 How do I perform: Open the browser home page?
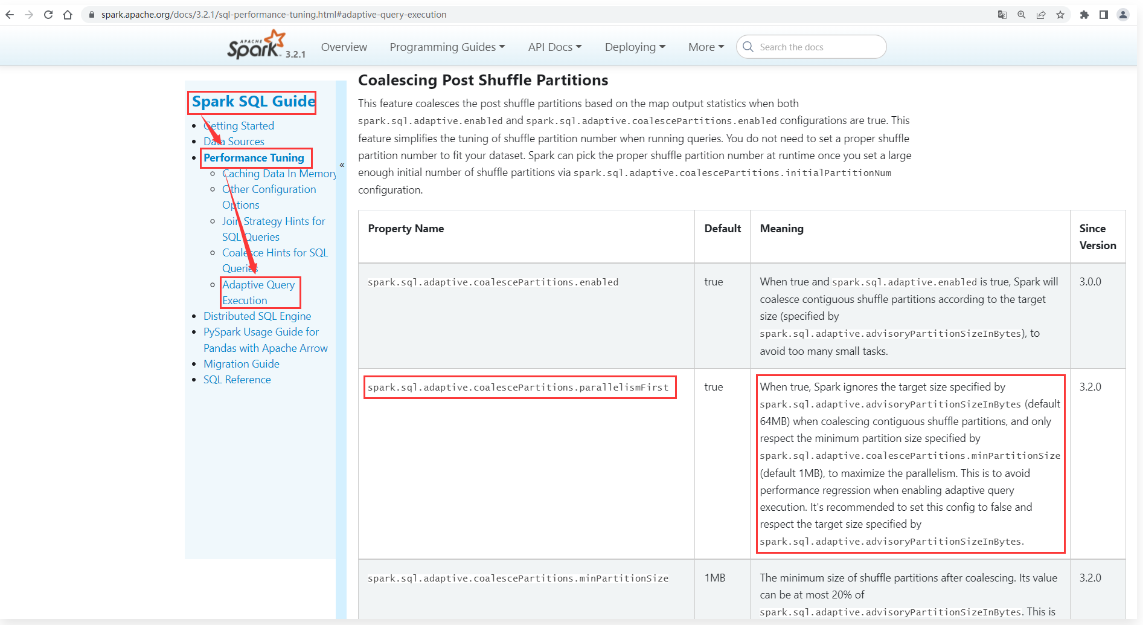pyautogui.click(x=67, y=15)
